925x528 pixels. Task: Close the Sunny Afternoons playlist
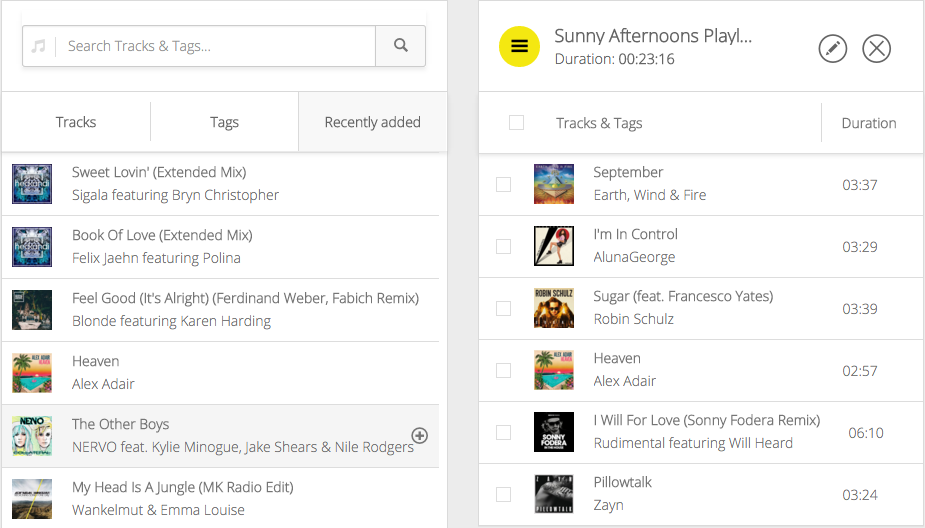(x=876, y=48)
